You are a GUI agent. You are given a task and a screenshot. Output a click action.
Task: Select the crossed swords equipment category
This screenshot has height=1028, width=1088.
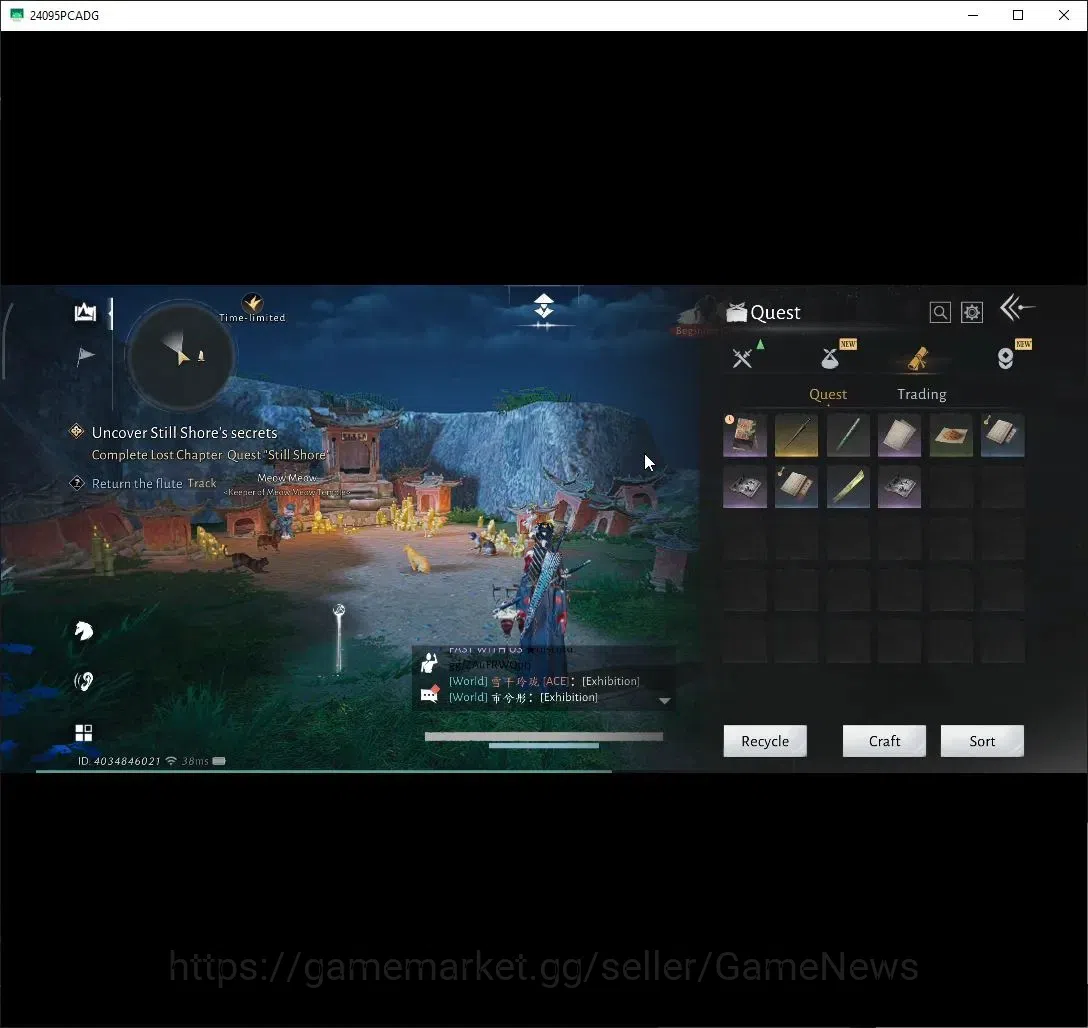743,358
